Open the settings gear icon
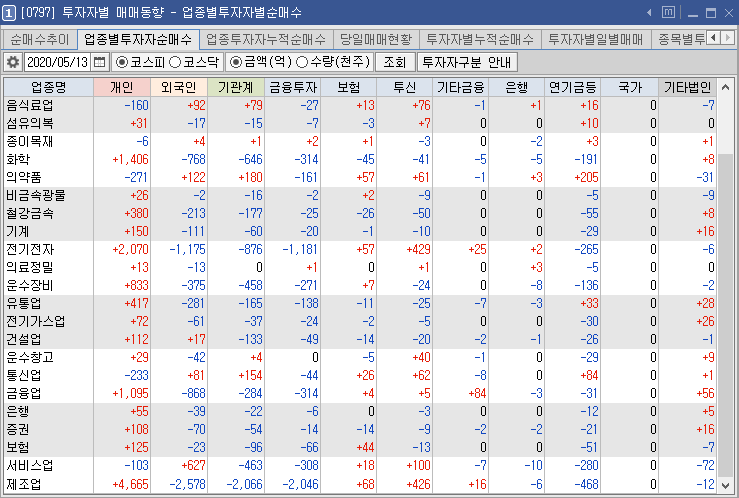 tap(13, 62)
